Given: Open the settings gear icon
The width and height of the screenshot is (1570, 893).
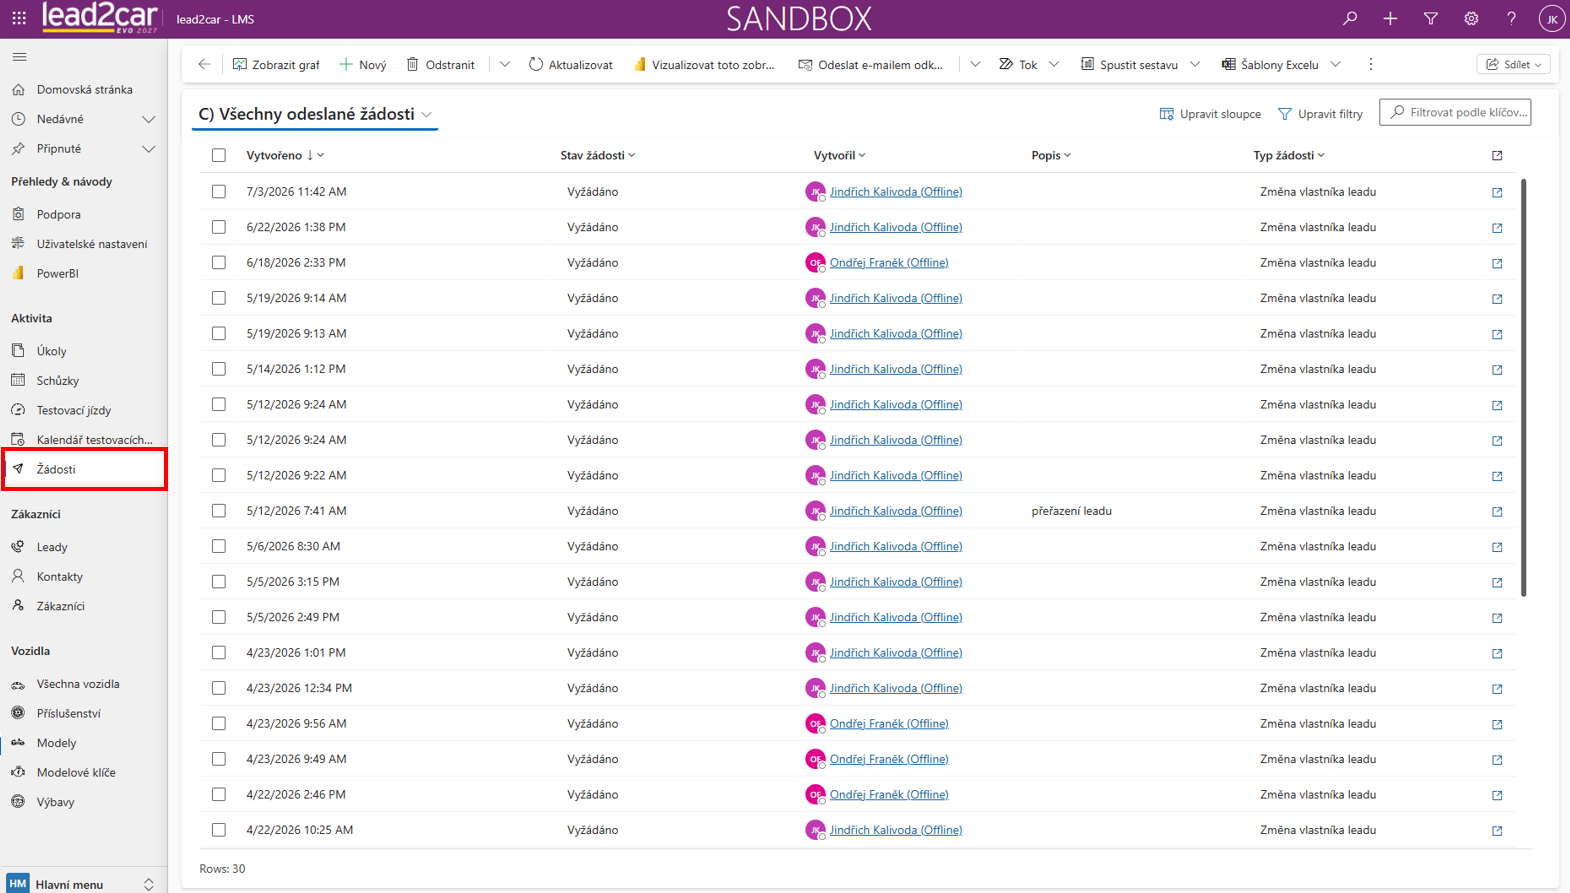Looking at the screenshot, I should click(x=1471, y=18).
